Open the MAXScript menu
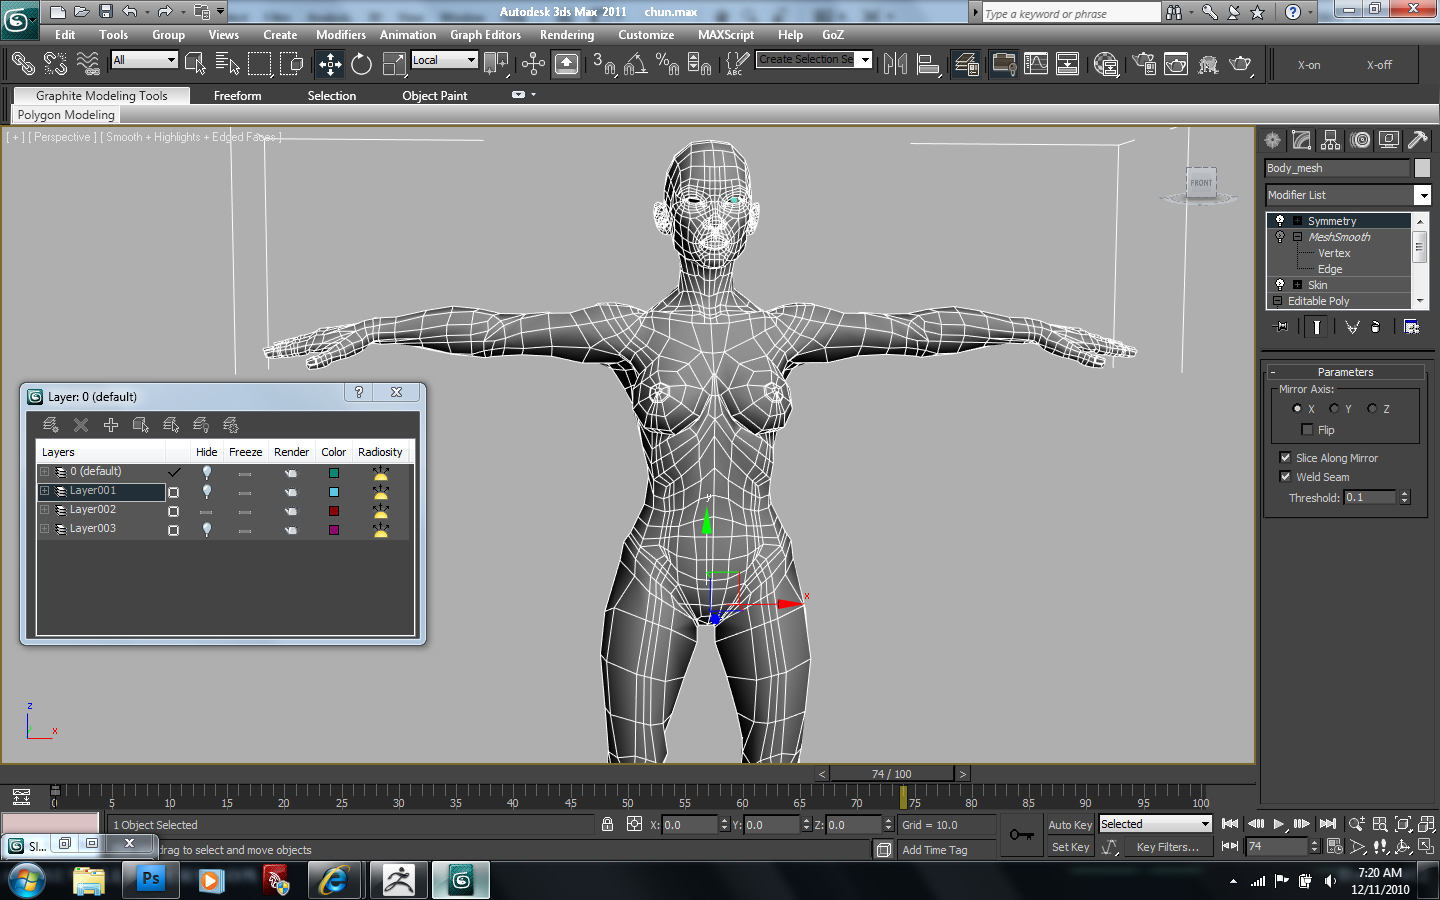 pos(726,35)
